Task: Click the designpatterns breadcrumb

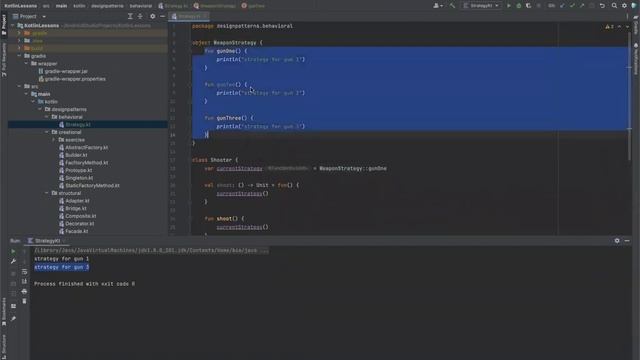Action: 107,6
